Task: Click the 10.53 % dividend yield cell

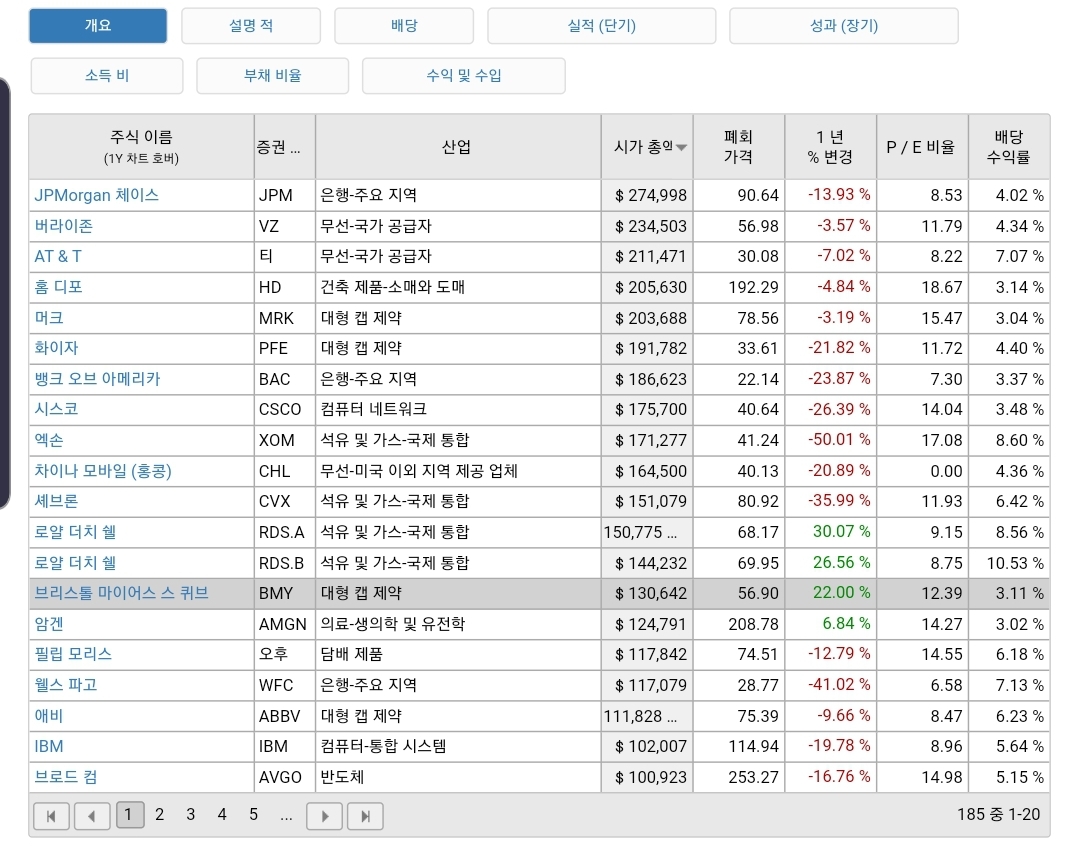Action: [x=1008, y=563]
